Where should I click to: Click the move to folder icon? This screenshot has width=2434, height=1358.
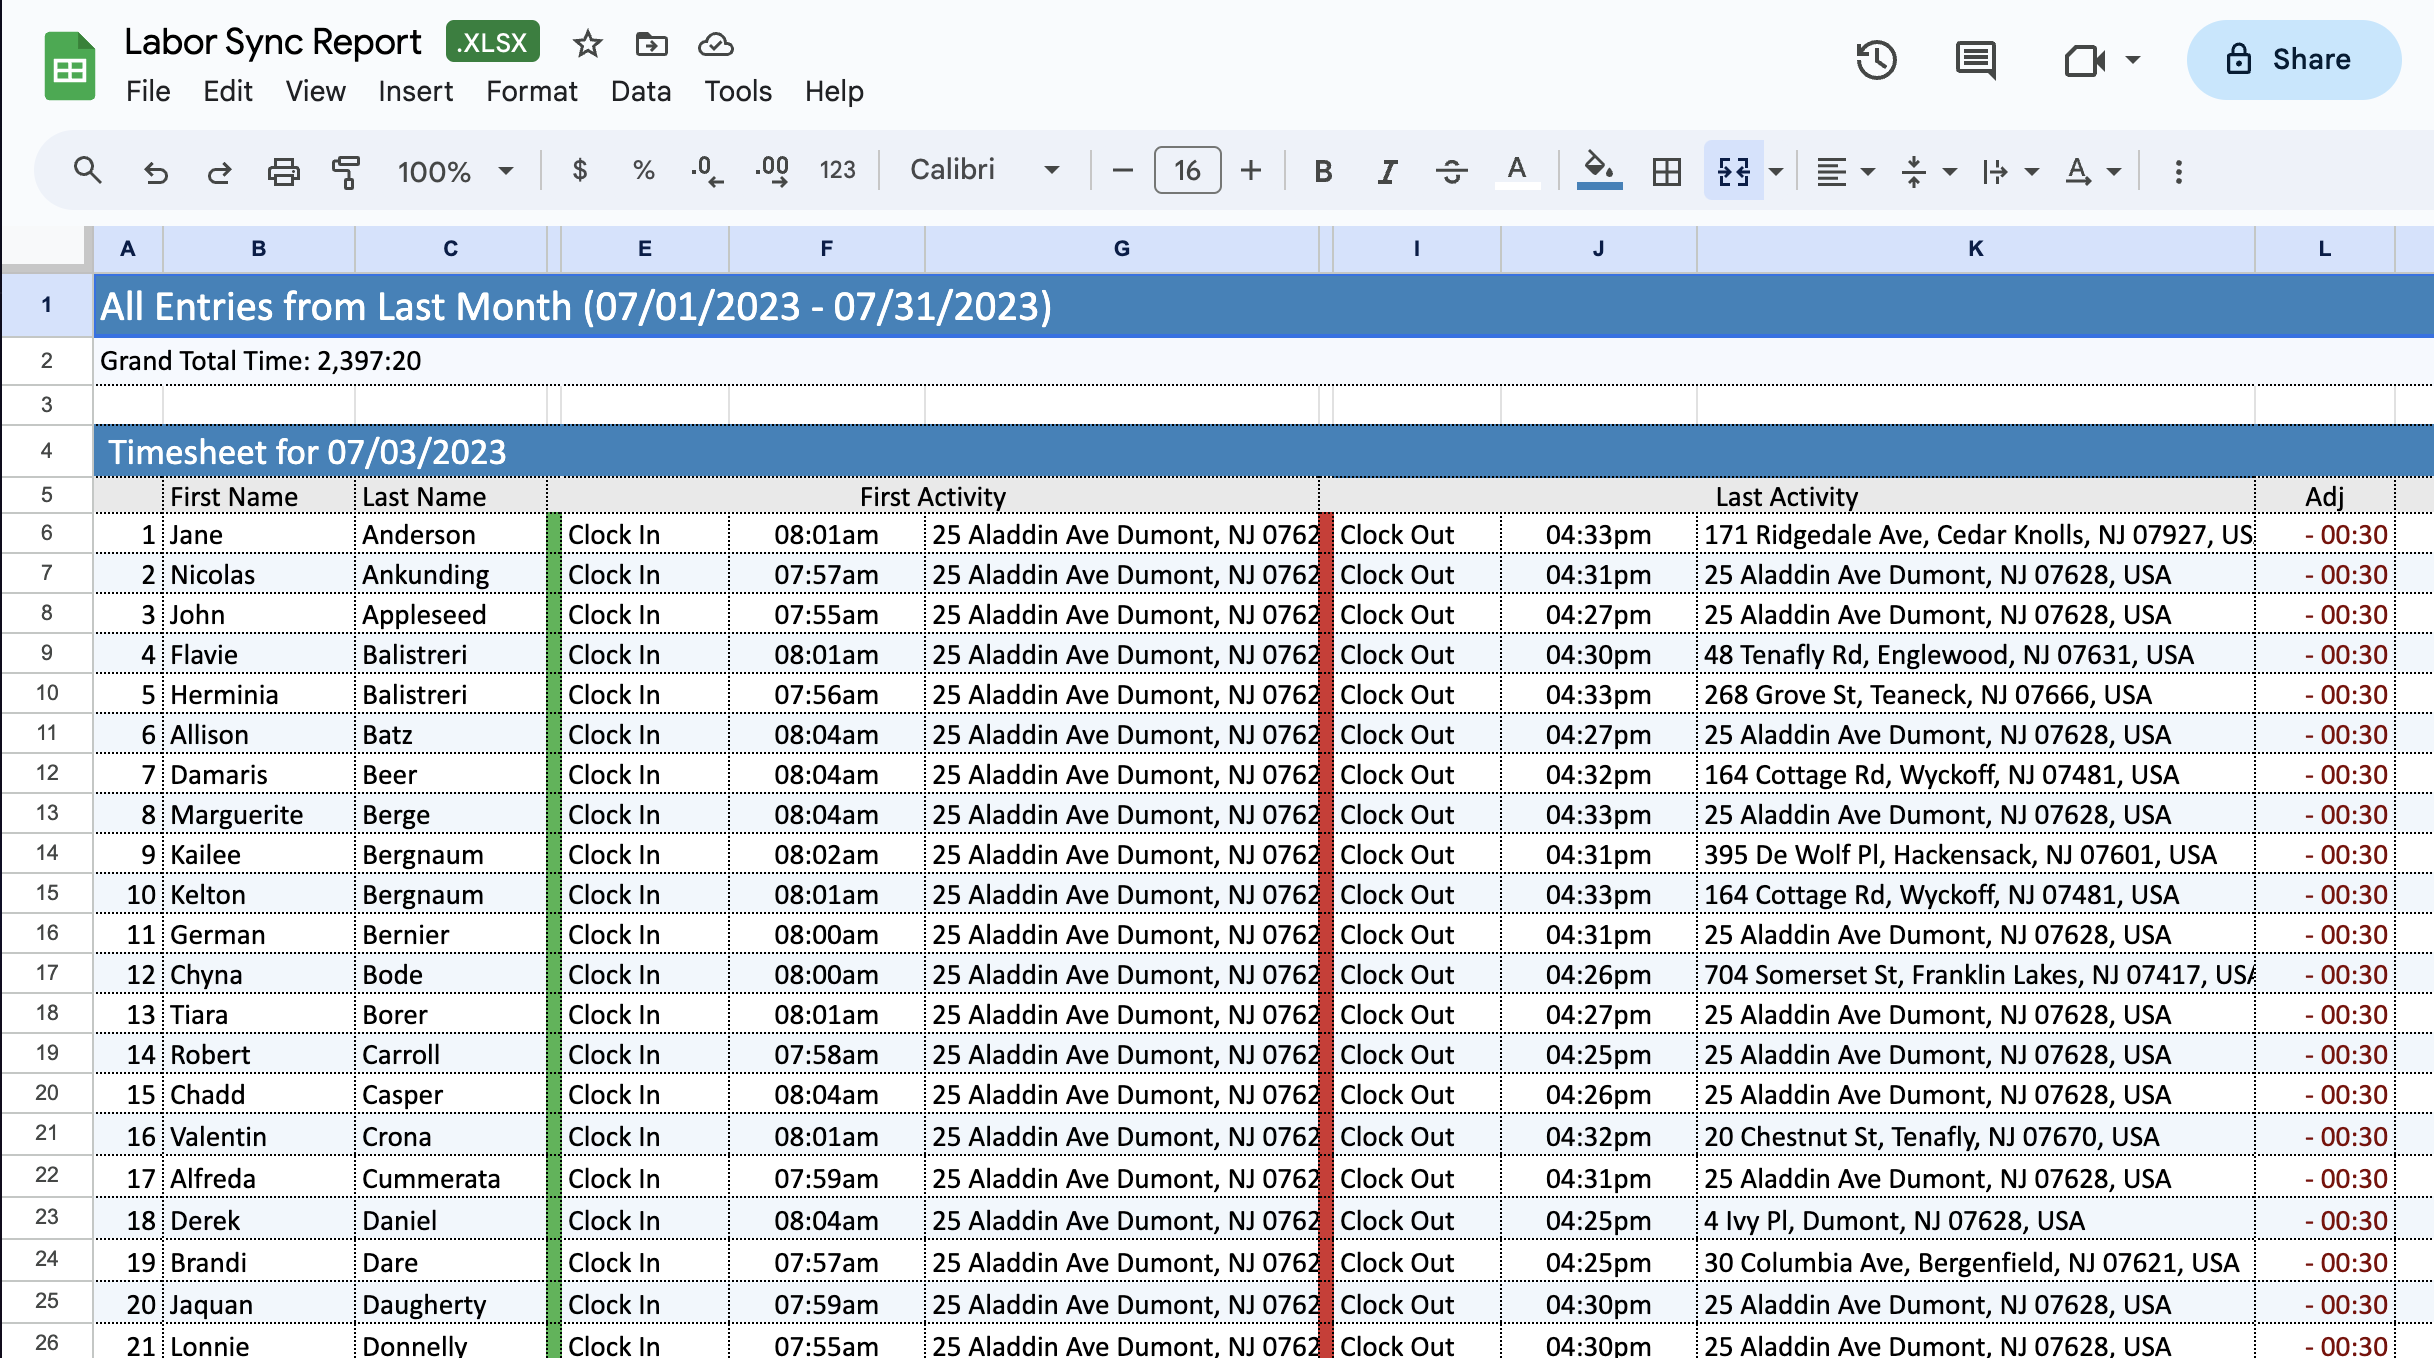point(652,44)
